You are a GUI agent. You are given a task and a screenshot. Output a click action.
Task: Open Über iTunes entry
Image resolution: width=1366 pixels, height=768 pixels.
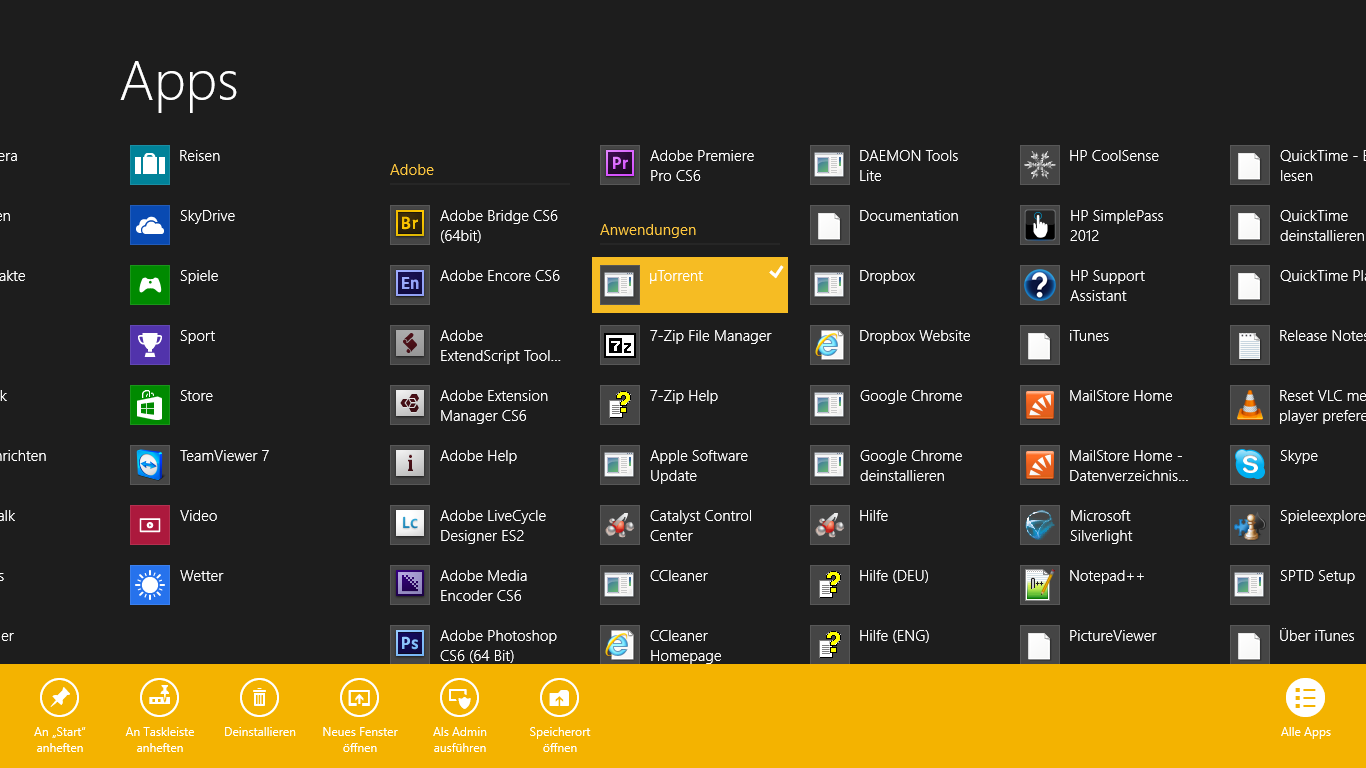pos(1298,644)
